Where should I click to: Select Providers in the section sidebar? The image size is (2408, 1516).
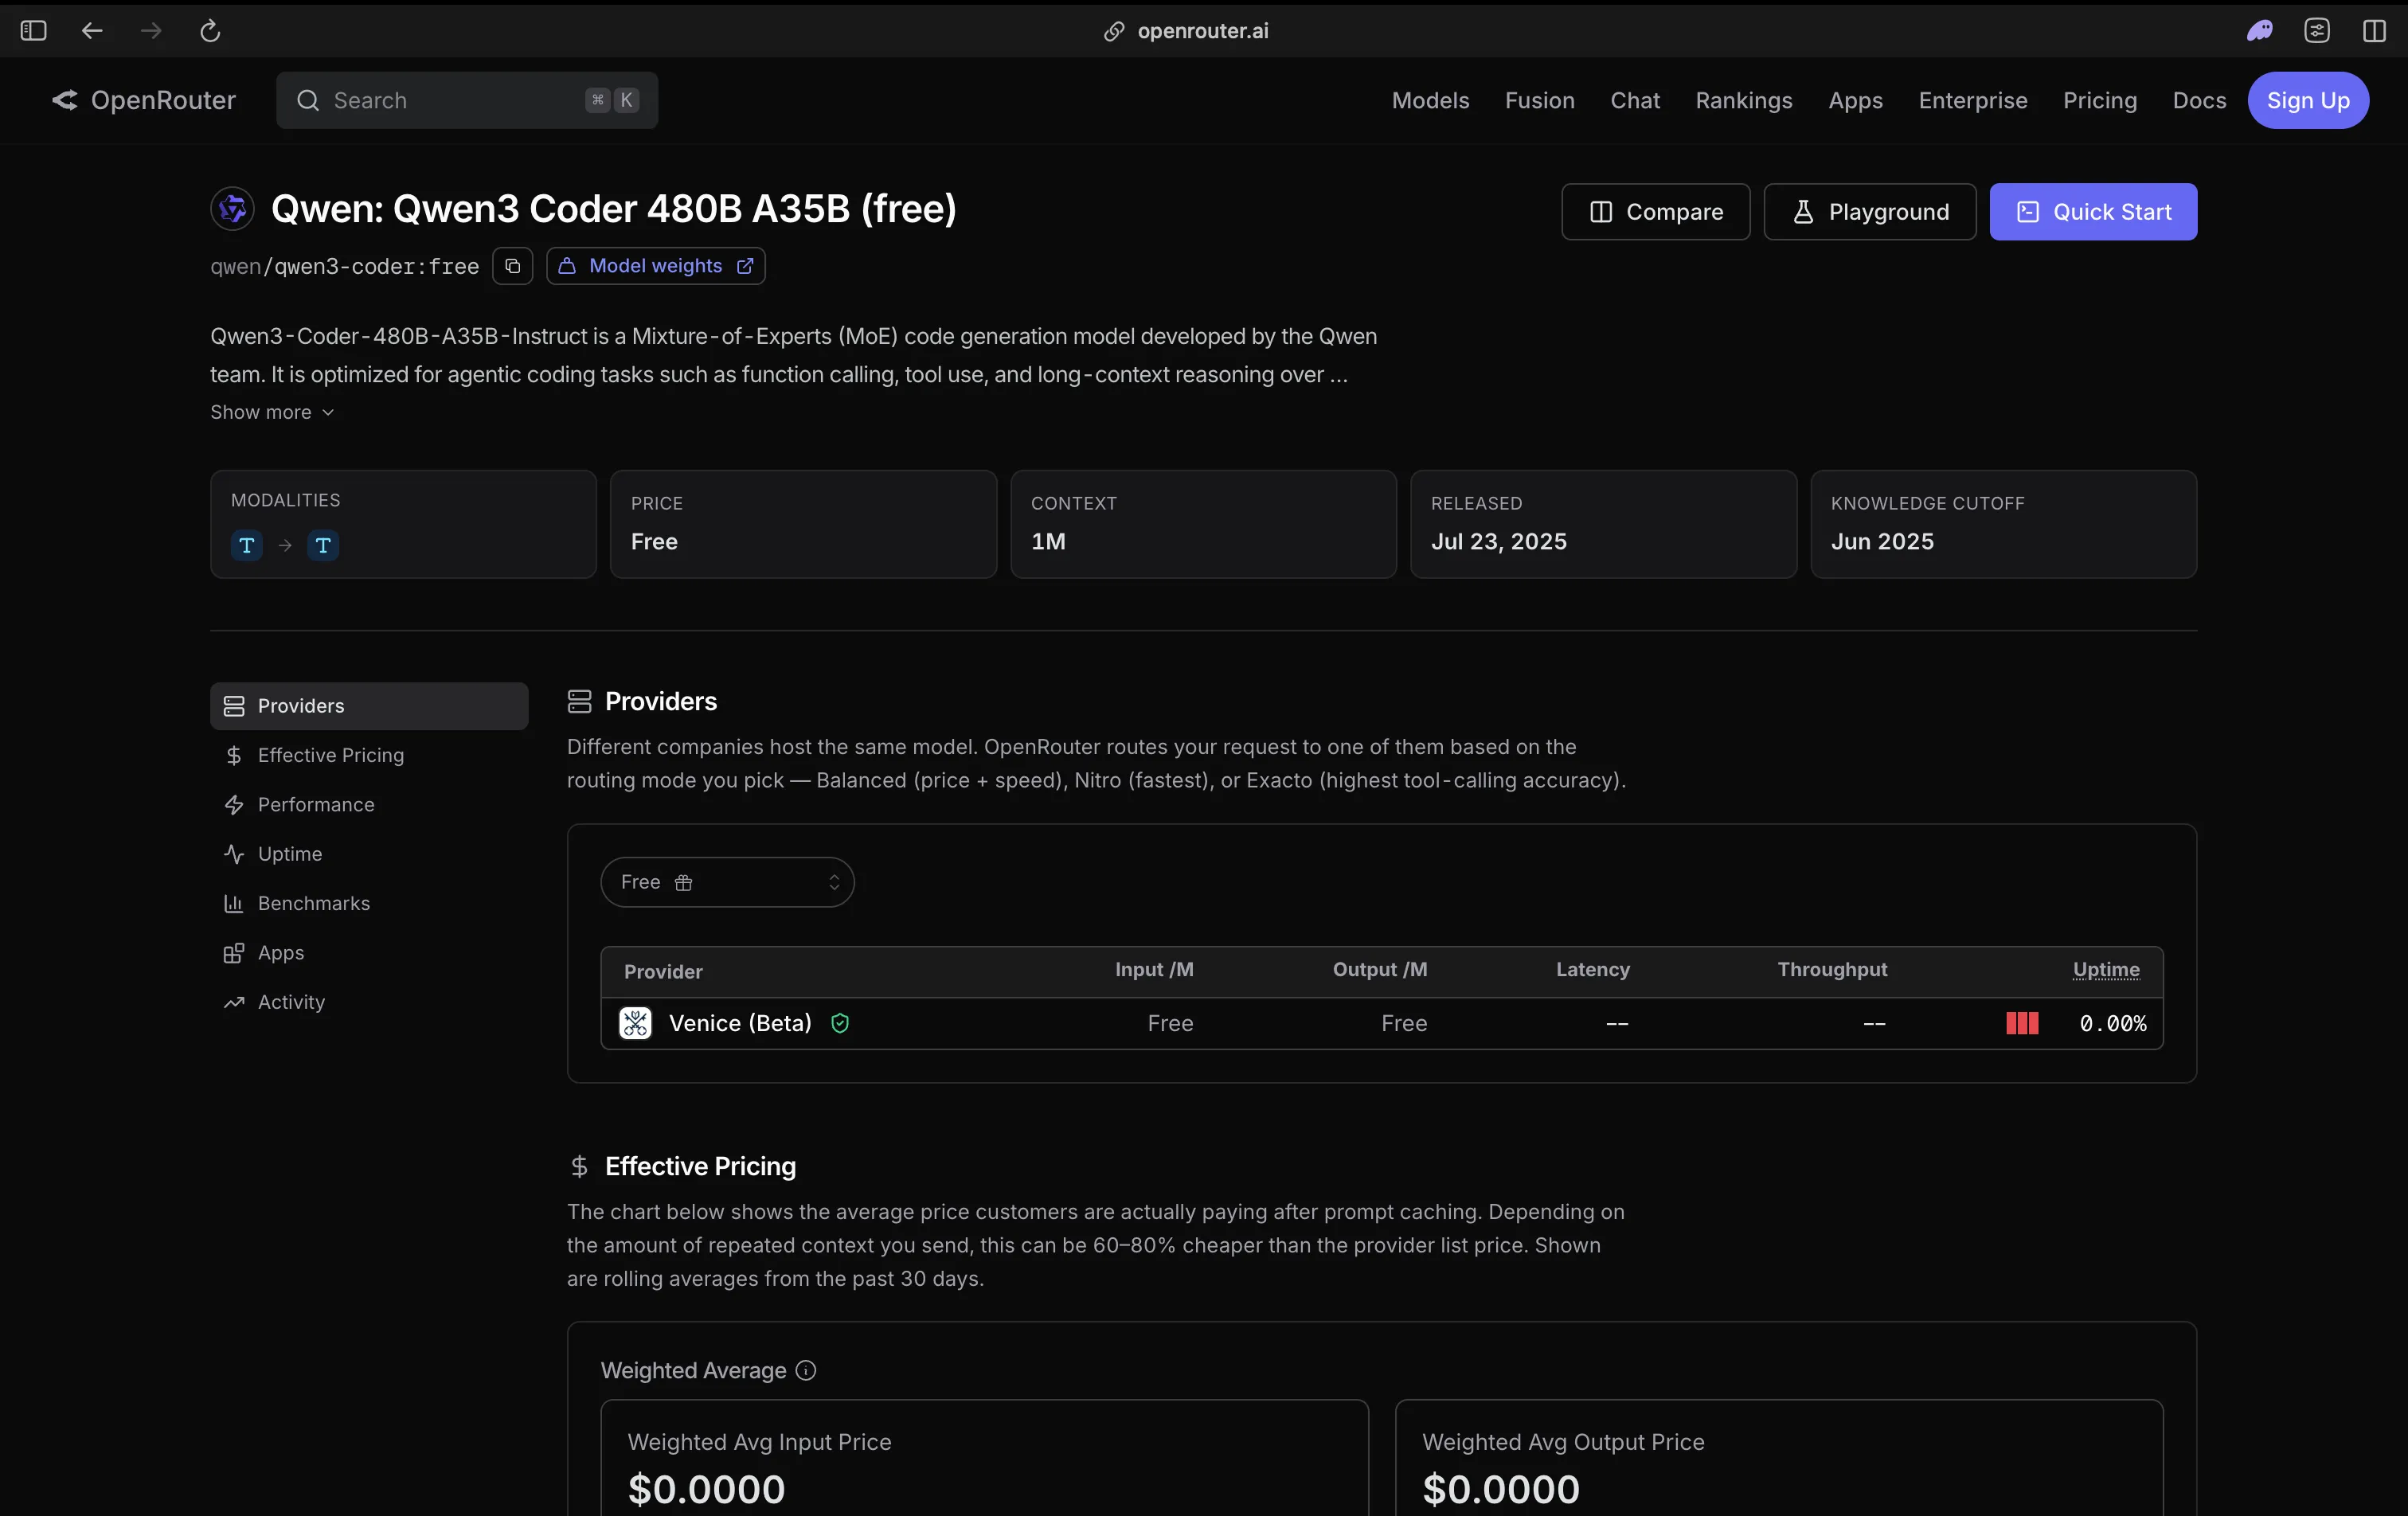pos(369,706)
